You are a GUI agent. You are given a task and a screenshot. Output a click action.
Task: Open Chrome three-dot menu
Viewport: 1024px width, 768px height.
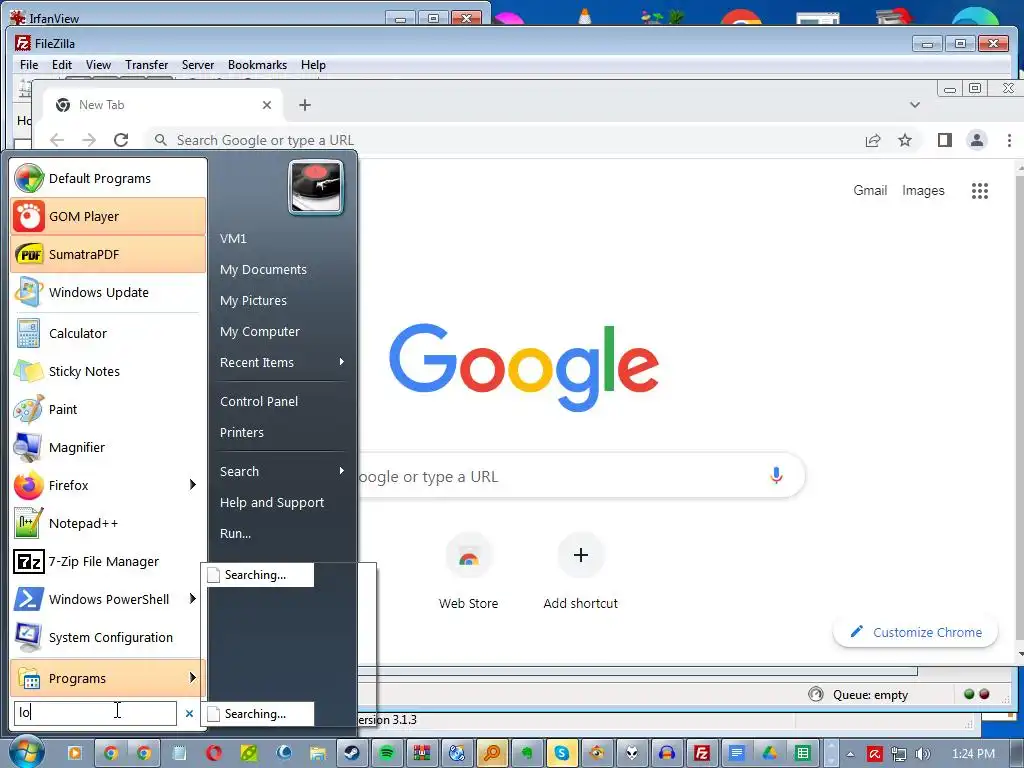point(1009,140)
